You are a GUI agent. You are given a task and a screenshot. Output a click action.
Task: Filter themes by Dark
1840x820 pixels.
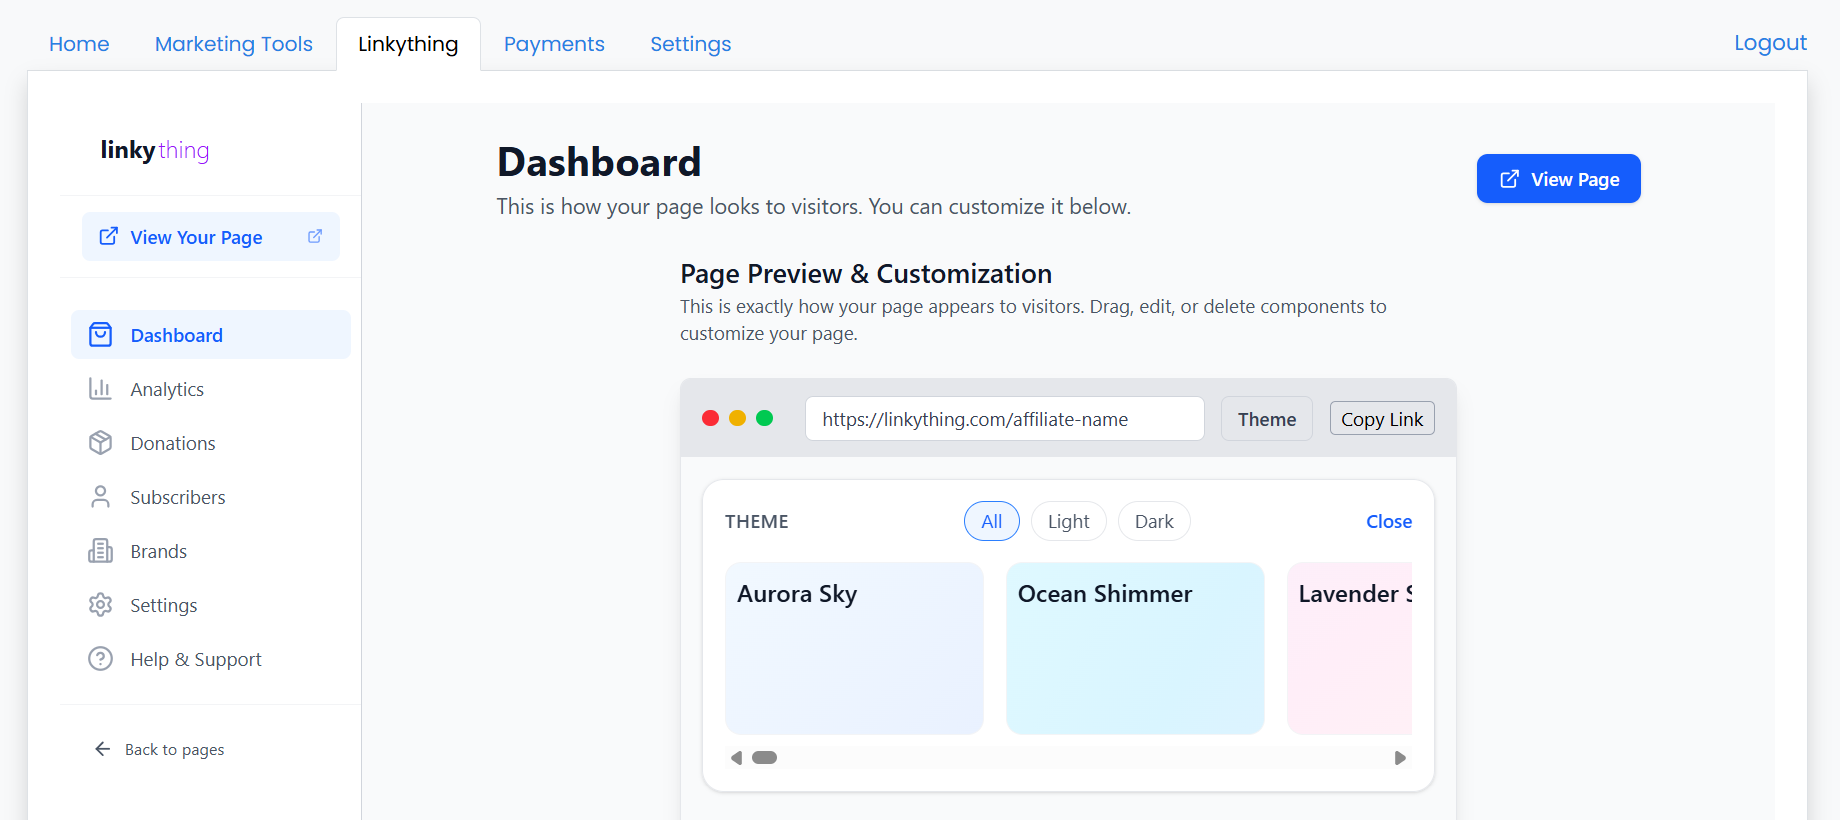1153,521
